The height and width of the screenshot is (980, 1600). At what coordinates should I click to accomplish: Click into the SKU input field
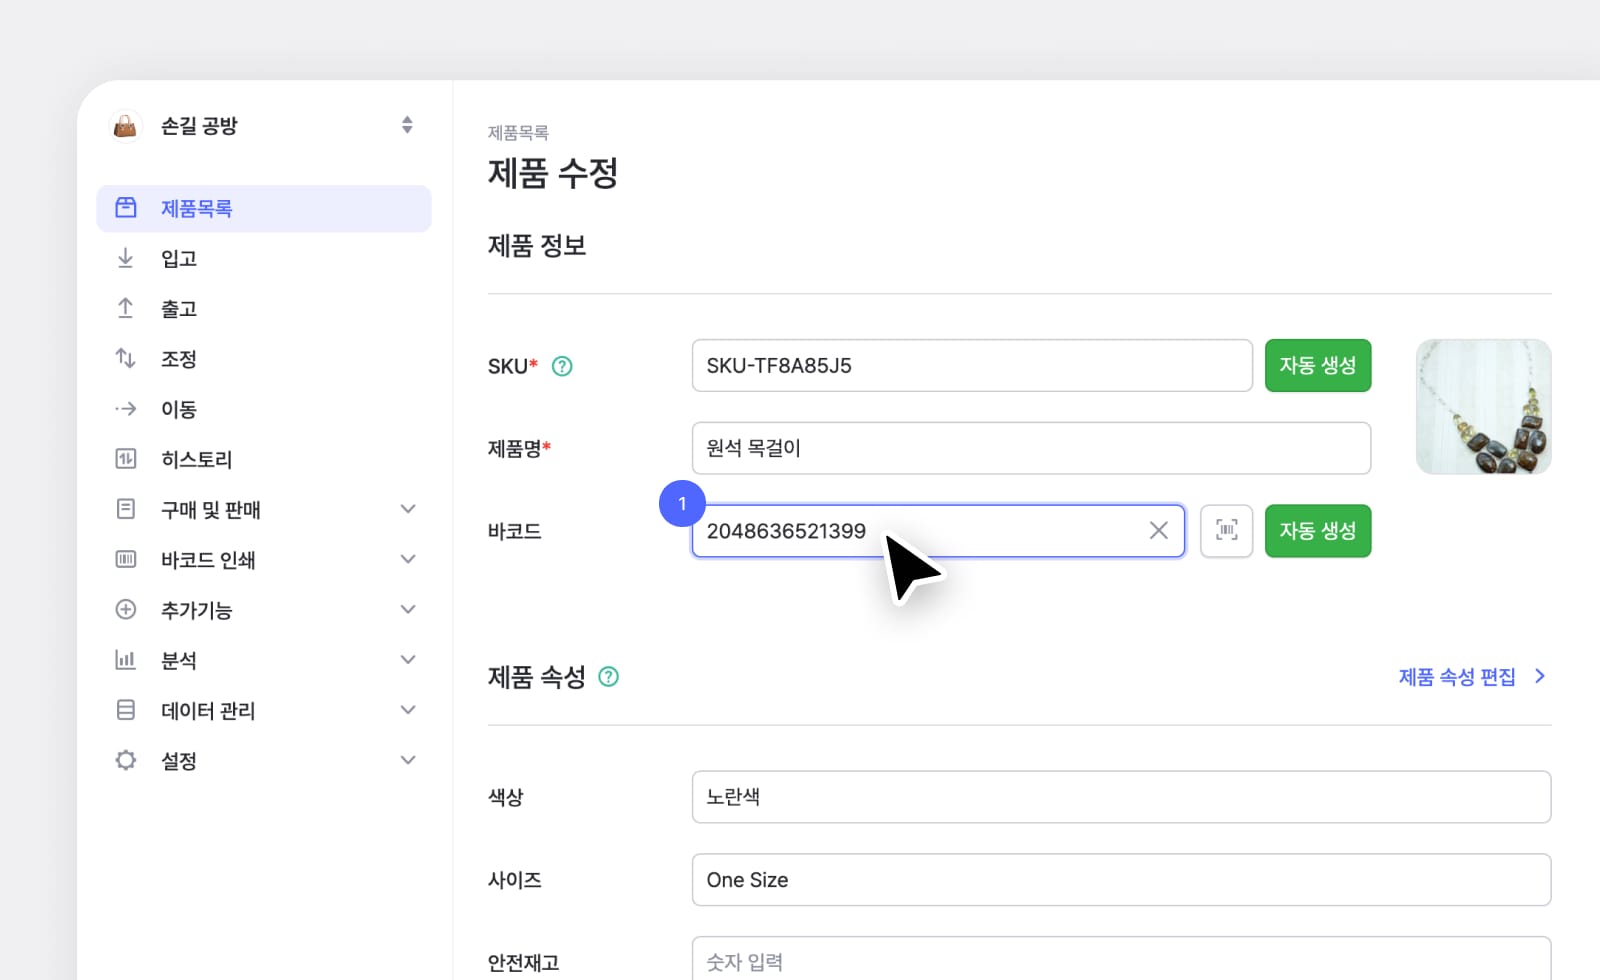[x=972, y=365]
